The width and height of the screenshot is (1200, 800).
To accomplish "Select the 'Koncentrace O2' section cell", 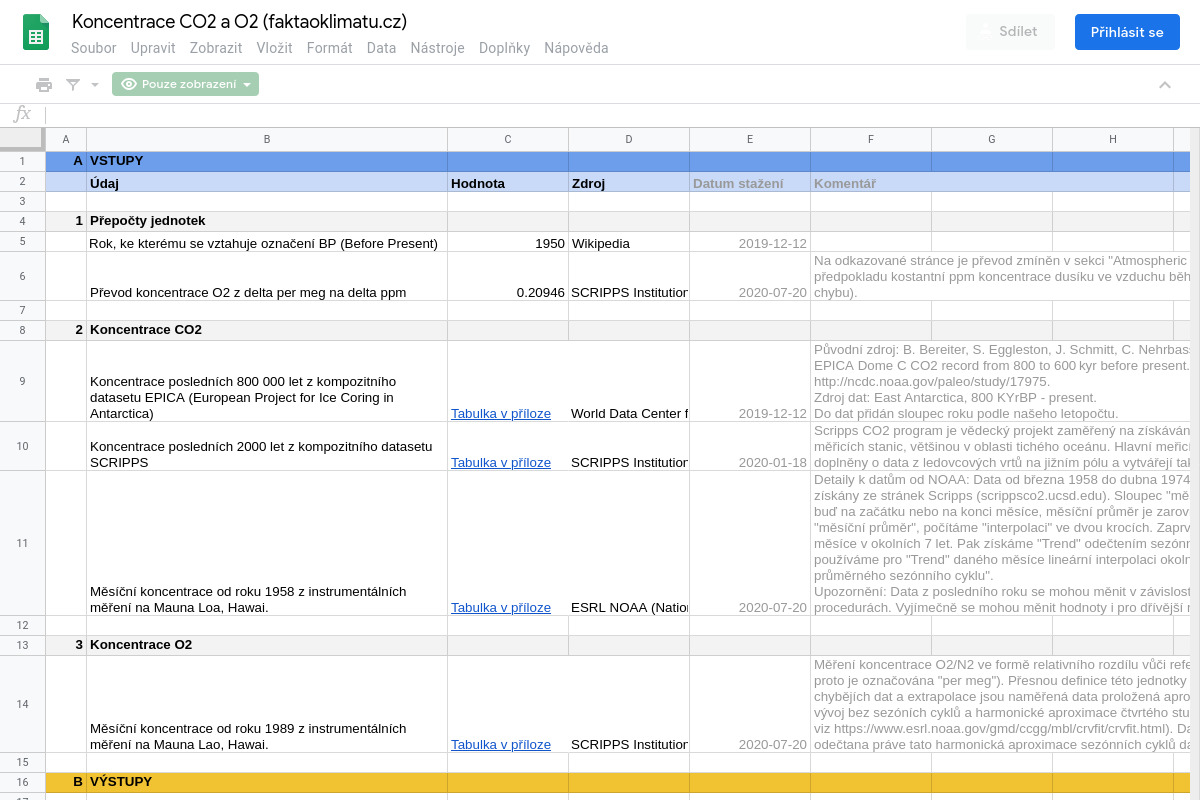I will coord(267,645).
